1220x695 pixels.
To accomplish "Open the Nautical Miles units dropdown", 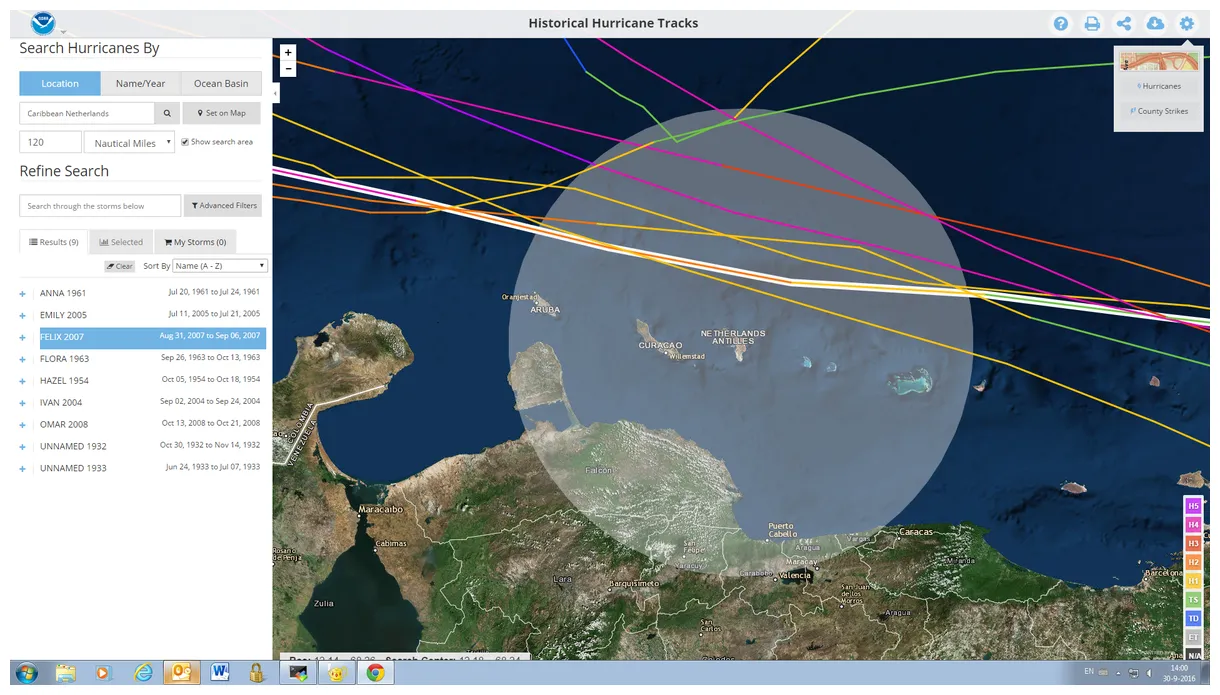I will click(x=129, y=143).
